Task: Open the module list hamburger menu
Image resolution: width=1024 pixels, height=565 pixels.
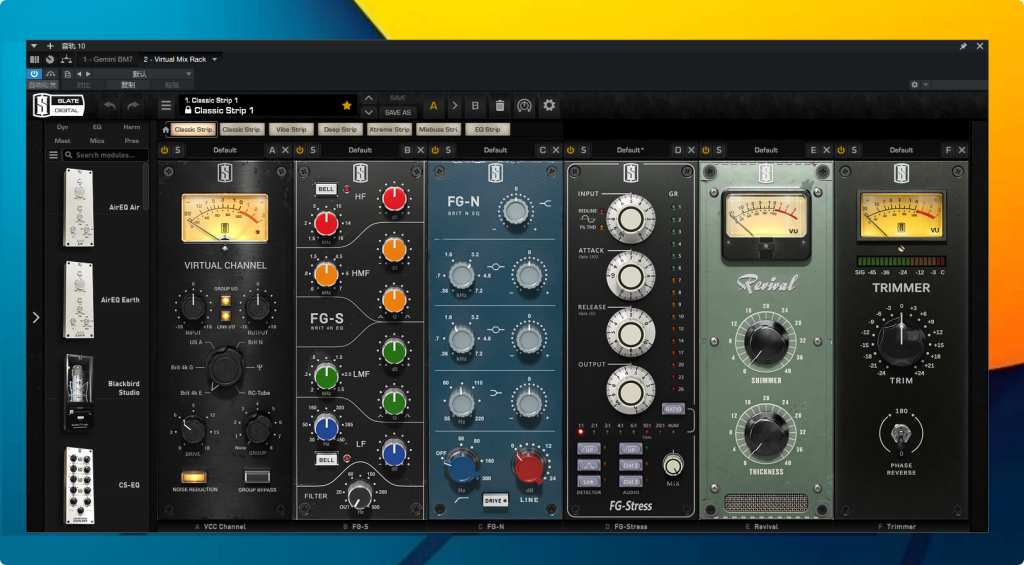Action: [x=54, y=155]
